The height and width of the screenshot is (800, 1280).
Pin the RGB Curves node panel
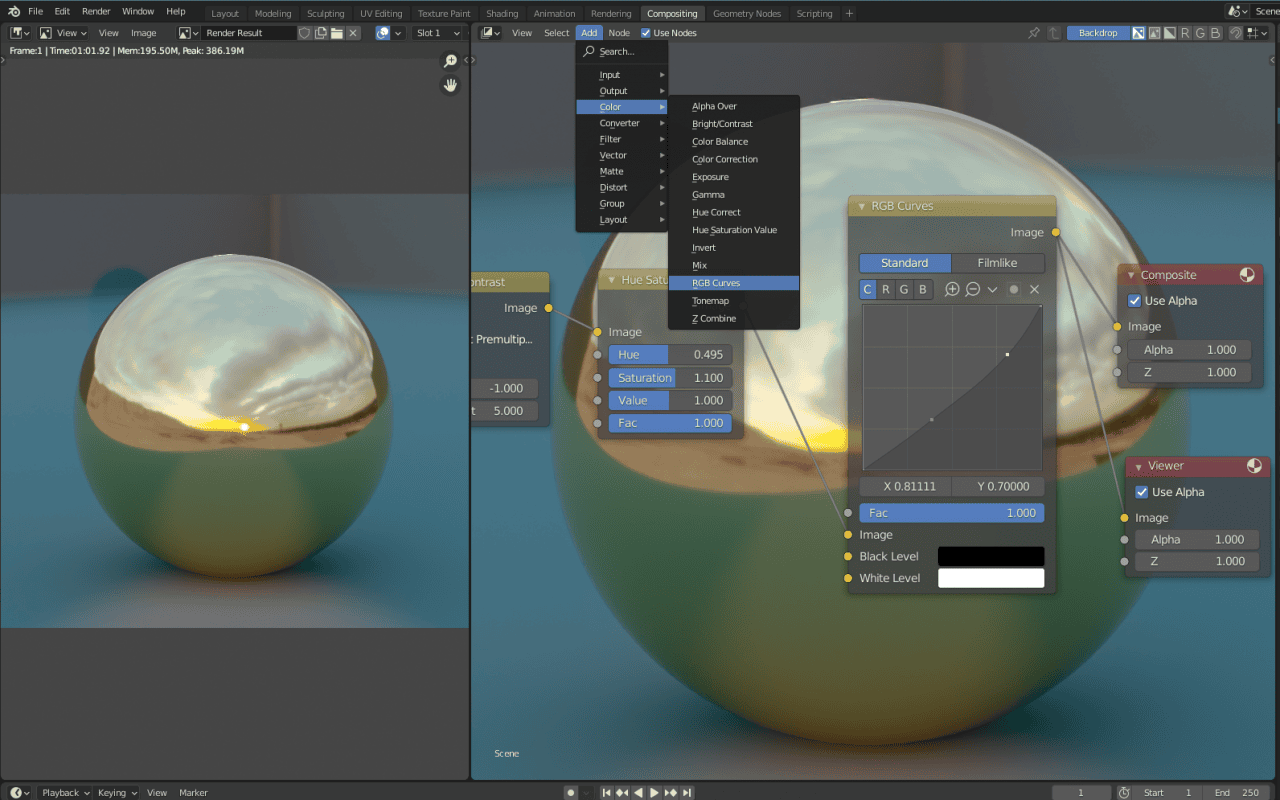coord(1034,32)
